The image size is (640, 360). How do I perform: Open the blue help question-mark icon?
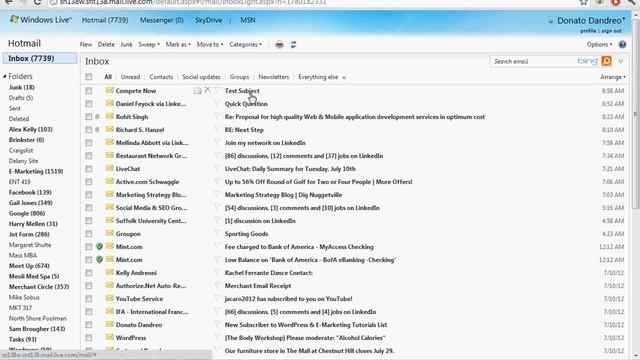[622, 44]
